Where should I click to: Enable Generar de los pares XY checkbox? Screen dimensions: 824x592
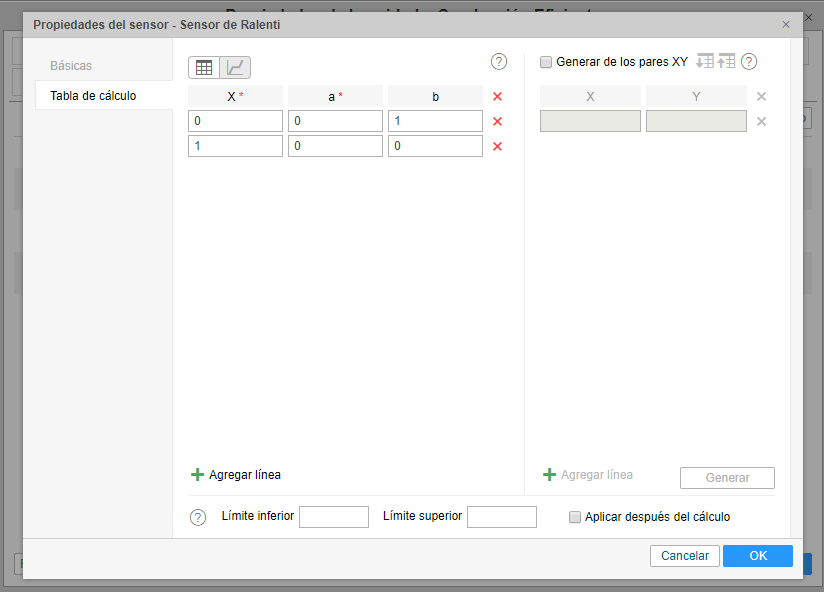[x=546, y=62]
